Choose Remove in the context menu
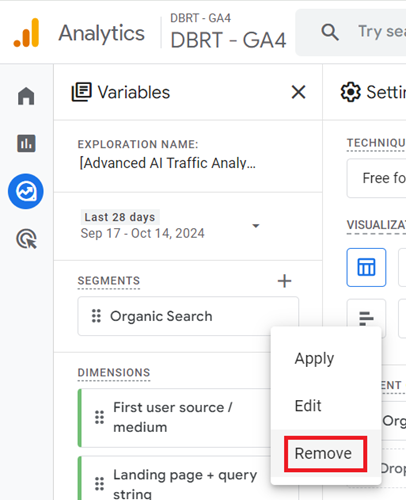Viewport: 406px width, 500px height. click(x=323, y=453)
